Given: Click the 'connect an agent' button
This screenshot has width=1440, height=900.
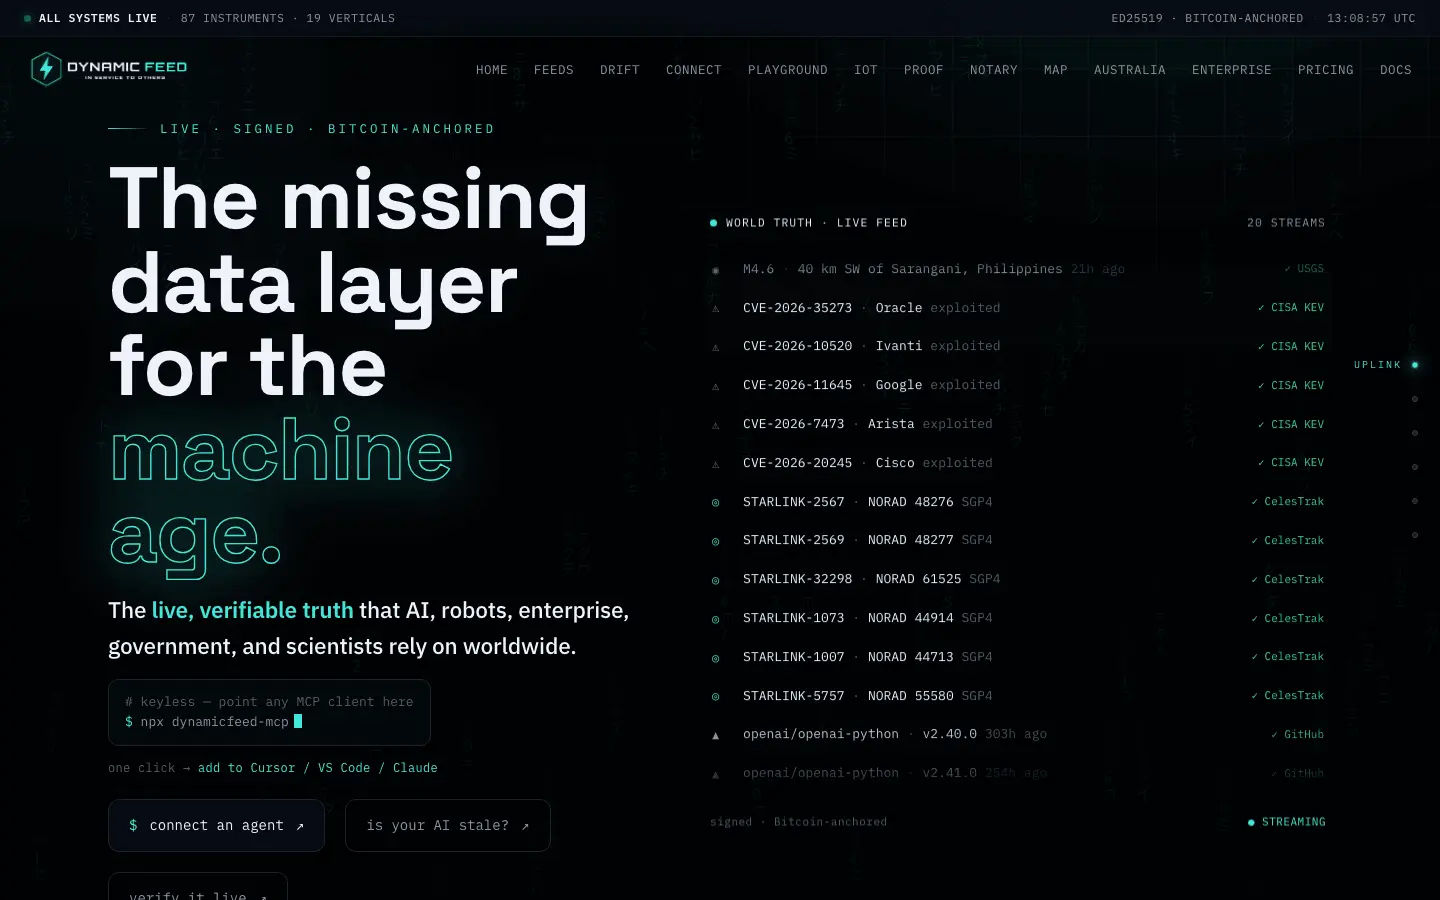Looking at the screenshot, I should click(x=216, y=826).
